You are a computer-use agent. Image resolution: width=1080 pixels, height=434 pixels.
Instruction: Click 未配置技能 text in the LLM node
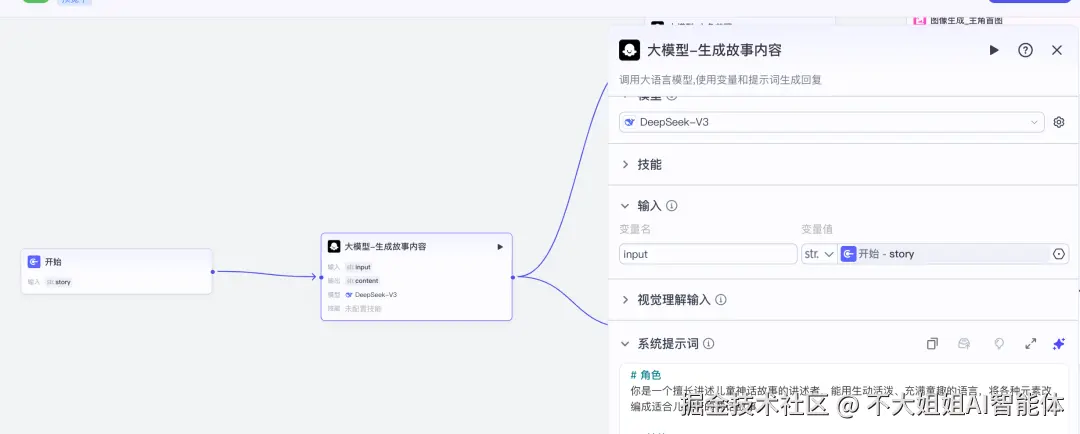point(363,309)
